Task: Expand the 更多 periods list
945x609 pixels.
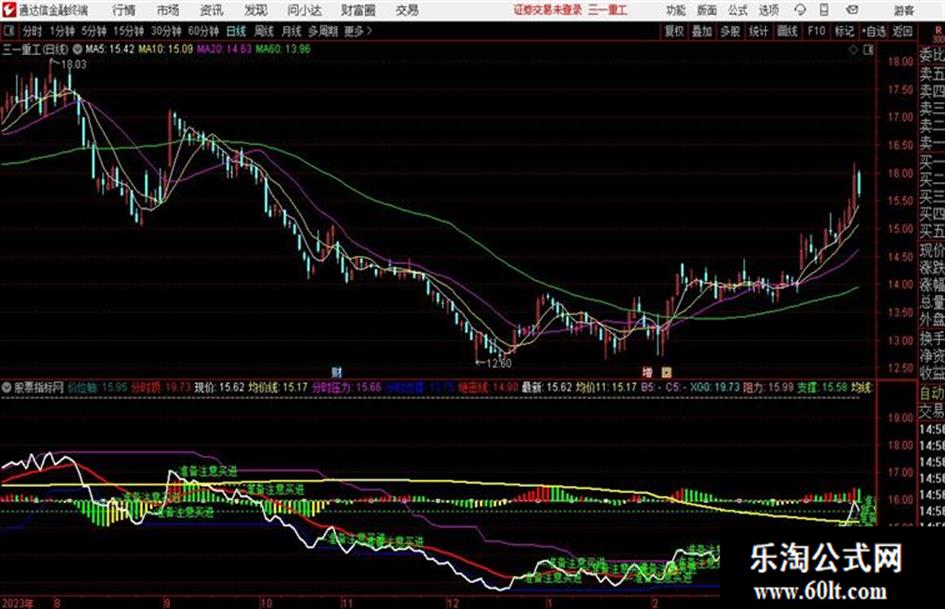Action: tap(358, 31)
